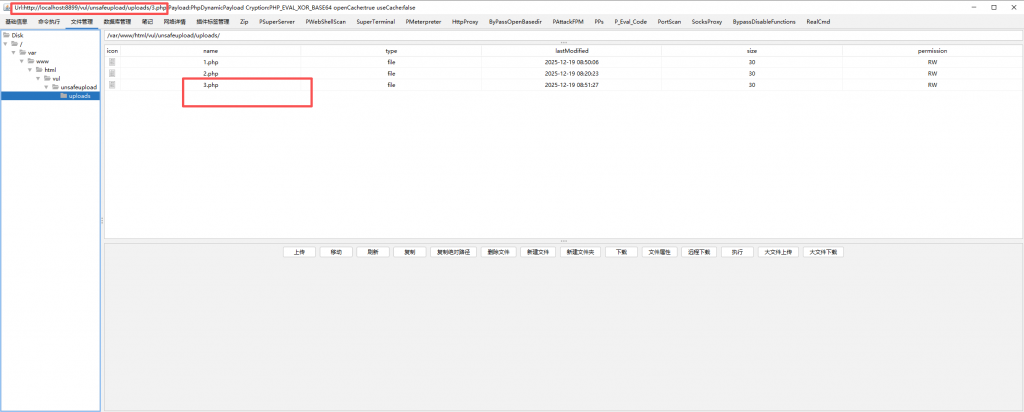Select file 2.php in the list
Viewport: 1024px width, 412px height.
(210, 73)
